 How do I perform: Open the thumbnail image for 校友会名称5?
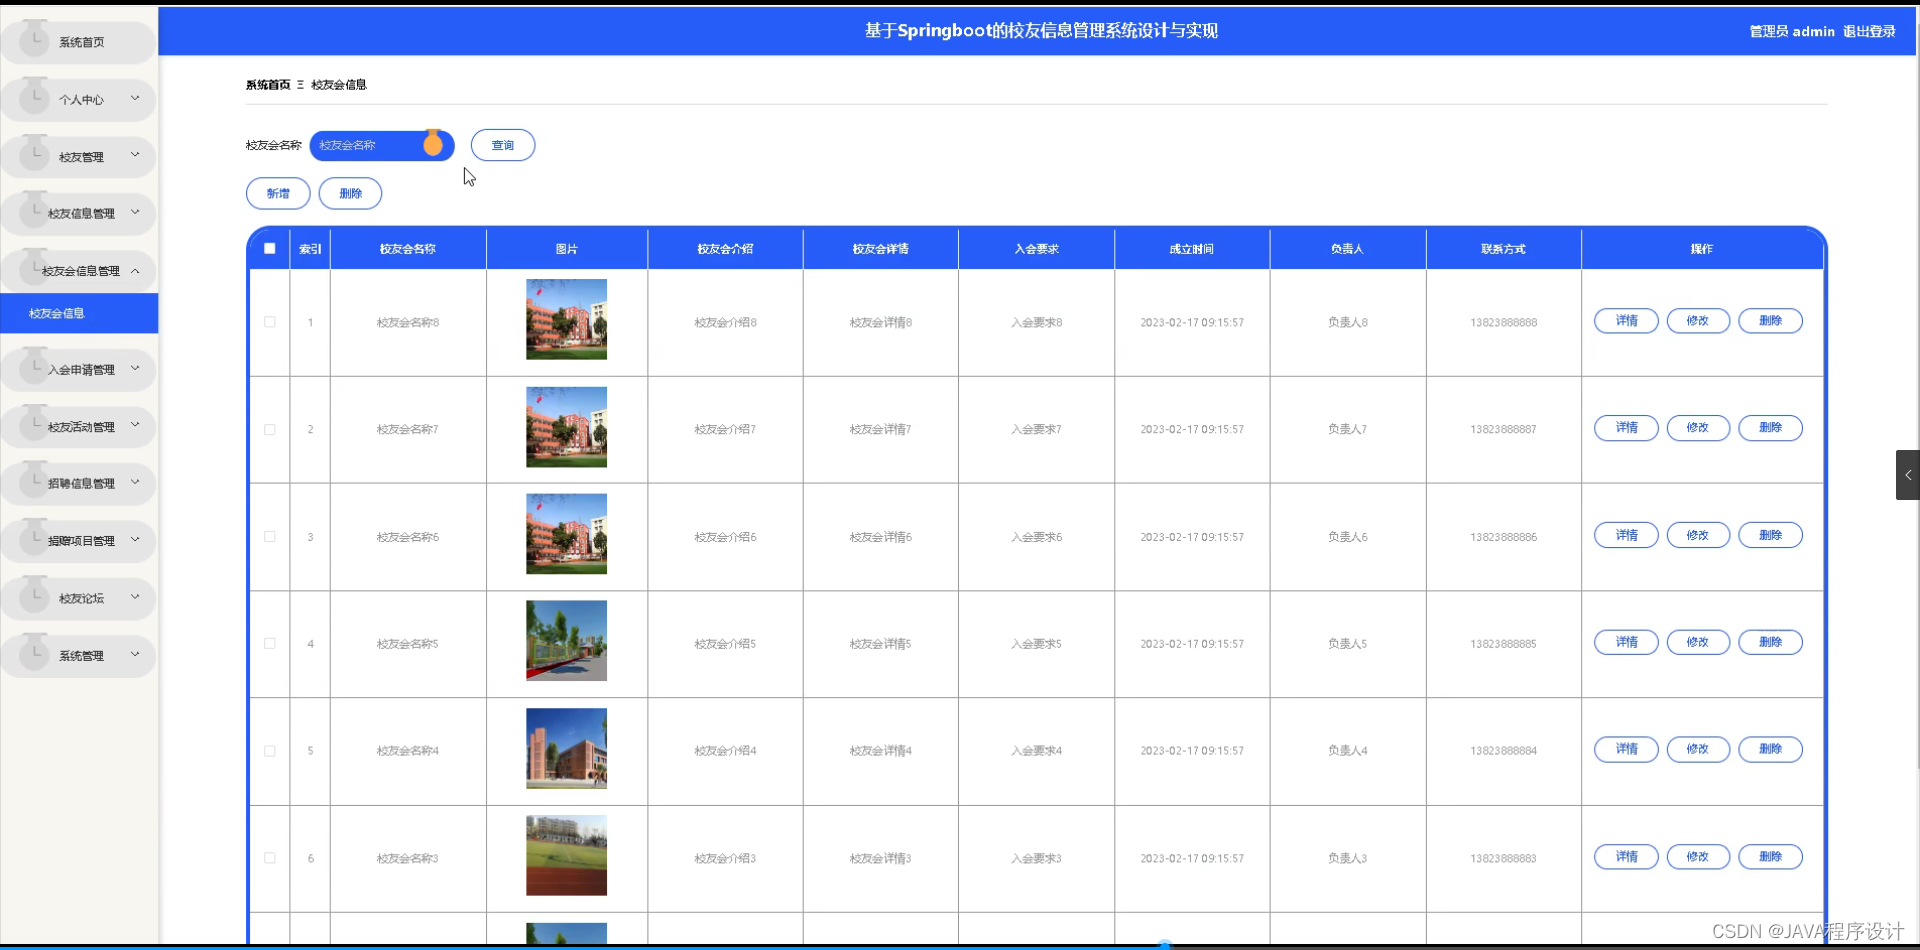click(x=566, y=641)
